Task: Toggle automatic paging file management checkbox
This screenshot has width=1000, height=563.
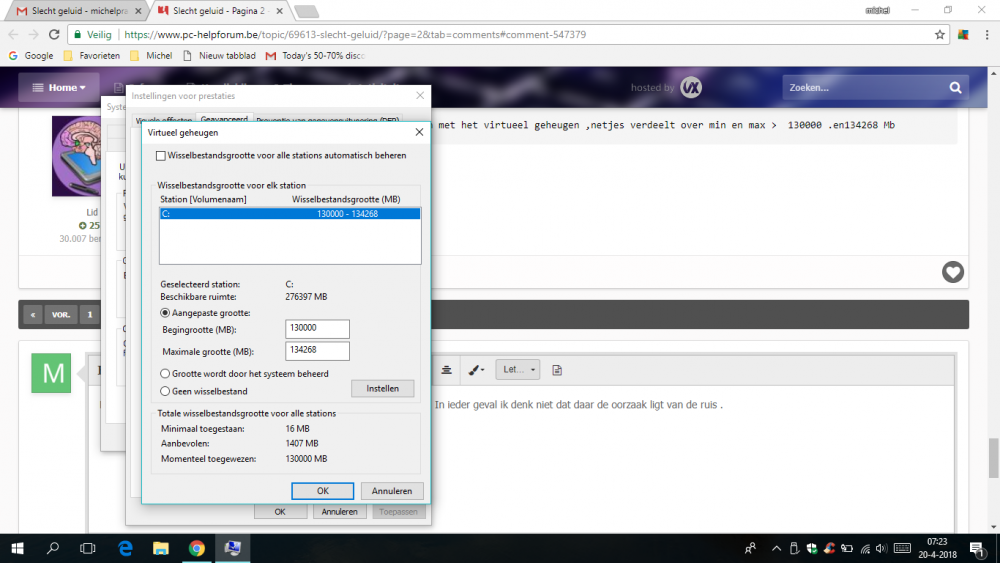Action: point(161,156)
